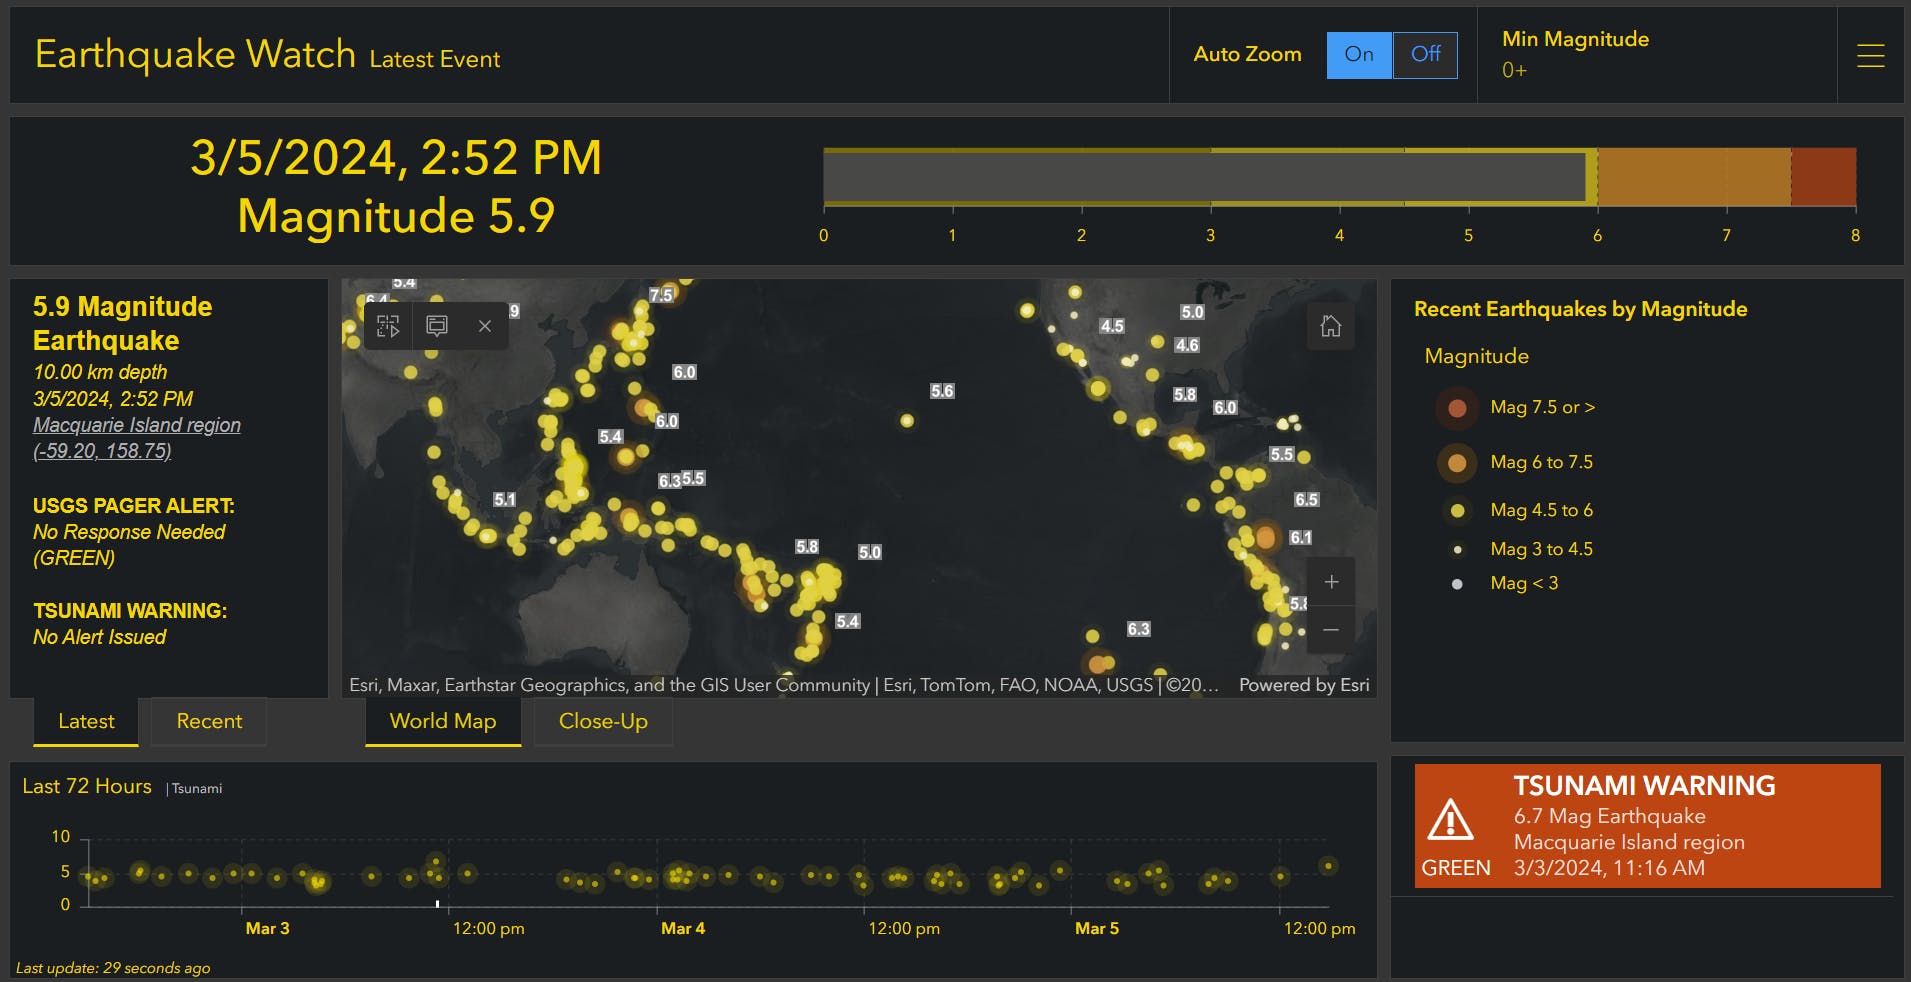Zoom out with the map minus icon
Image resolution: width=1911 pixels, height=982 pixels.
point(1331,629)
